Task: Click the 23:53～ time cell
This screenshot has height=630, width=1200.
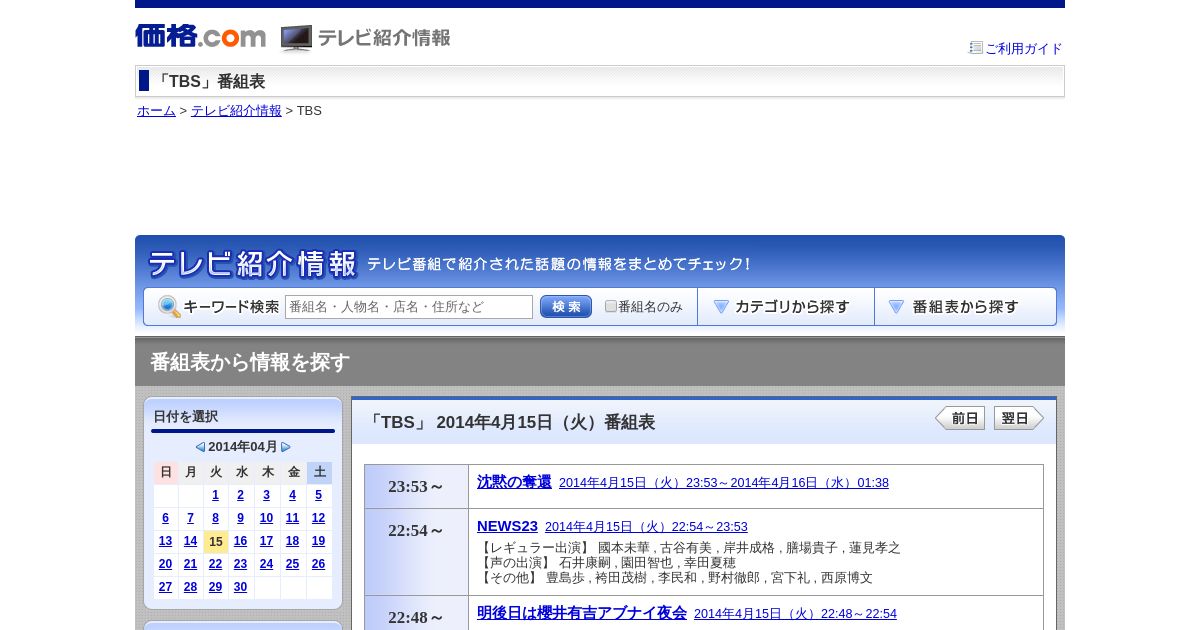Action: tap(416, 487)
